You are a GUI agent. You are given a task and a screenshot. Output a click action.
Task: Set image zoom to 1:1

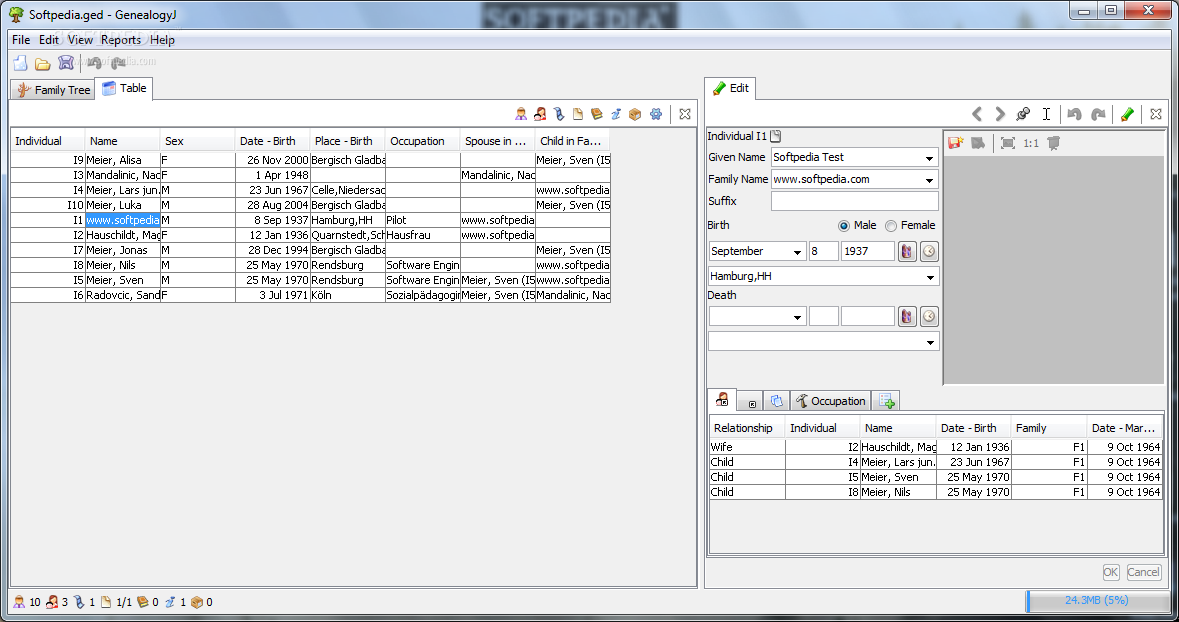(x=1031, y=143)
